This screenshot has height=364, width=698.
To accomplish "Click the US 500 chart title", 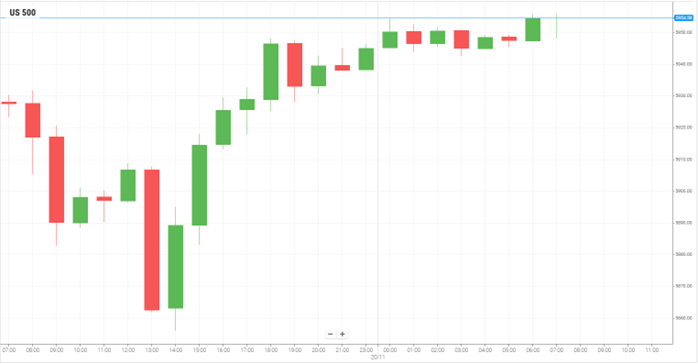I will 22,12.
